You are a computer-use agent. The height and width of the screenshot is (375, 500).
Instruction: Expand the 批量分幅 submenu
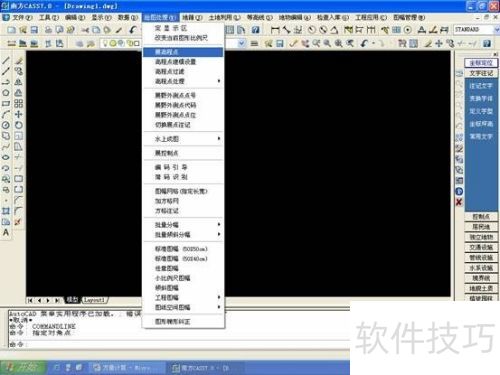pos(183,225)
